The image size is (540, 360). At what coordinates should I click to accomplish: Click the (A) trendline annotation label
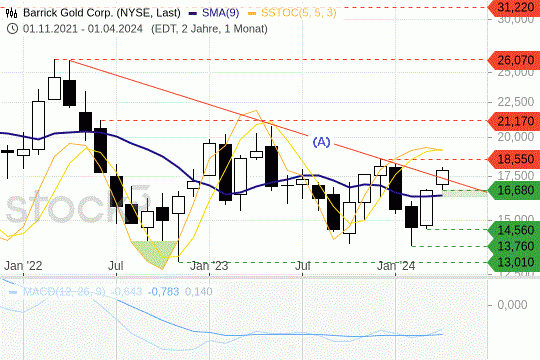321,142
